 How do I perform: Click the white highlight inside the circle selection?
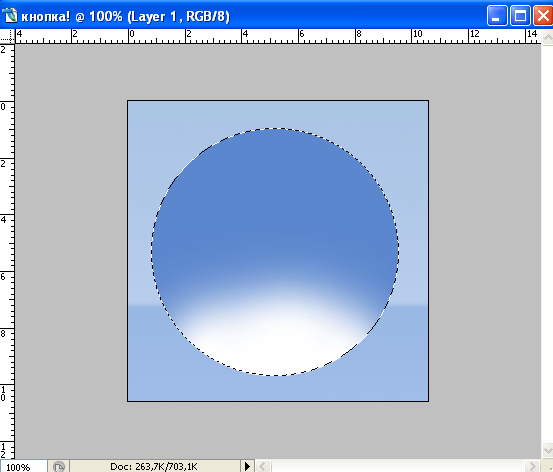pyautogui.click(x=275, y=339)
